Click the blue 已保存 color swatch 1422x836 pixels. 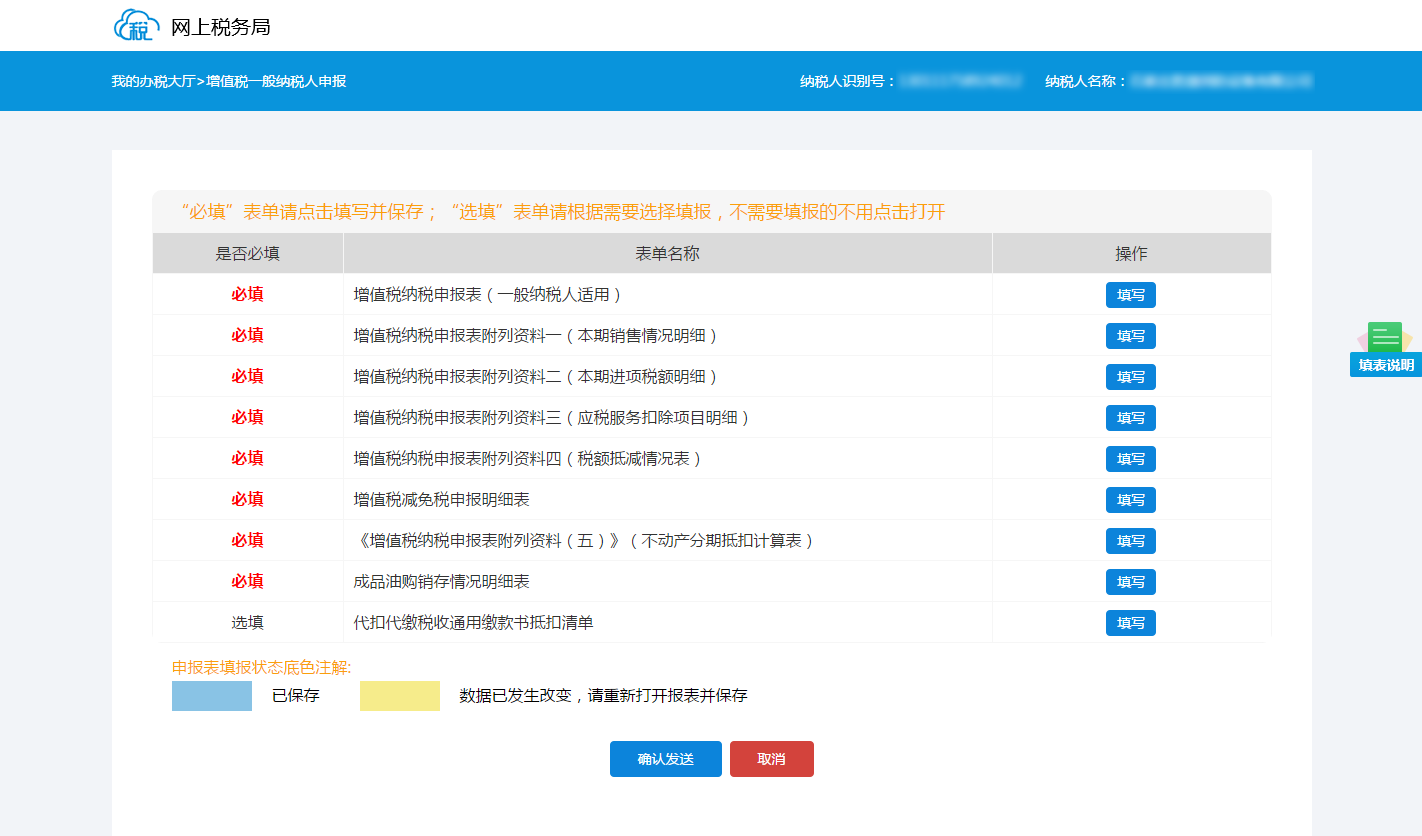(212, 696)
